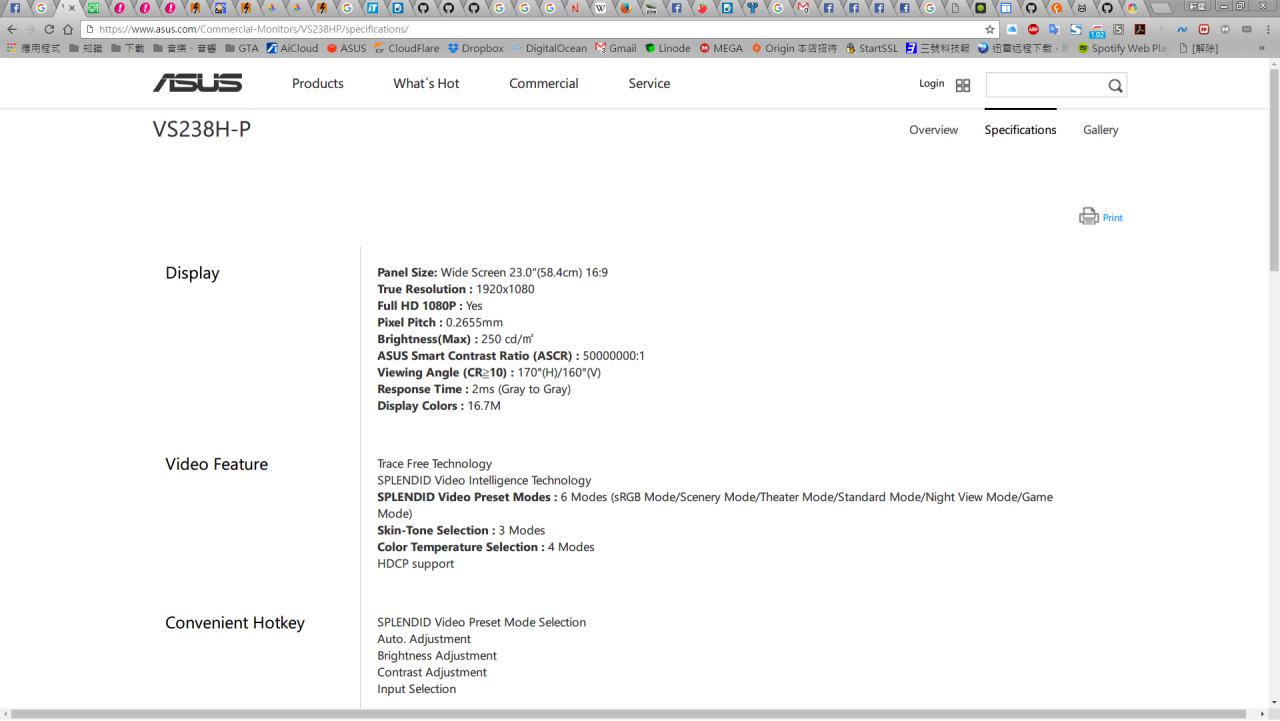This screenshot has height=721, width=1280.
Task: Switch to the Gallery tab
Action: [1100, 130]
